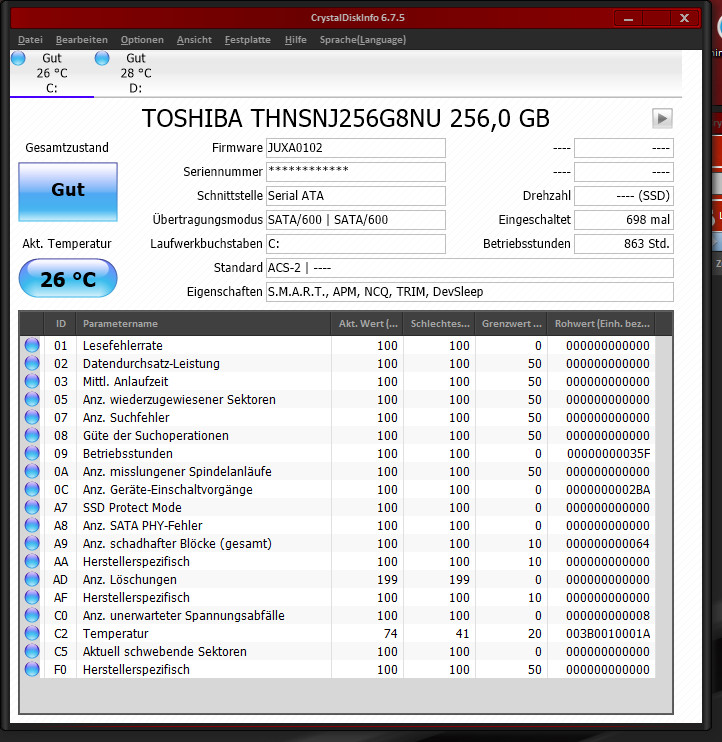This screenshot has width=722, height=742.
Task: Open the Datei menu
Action: click(30, 40)
